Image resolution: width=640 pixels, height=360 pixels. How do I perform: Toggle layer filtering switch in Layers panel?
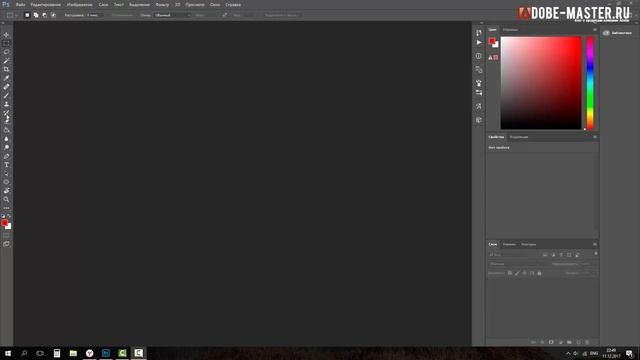(x=596, y=254)
